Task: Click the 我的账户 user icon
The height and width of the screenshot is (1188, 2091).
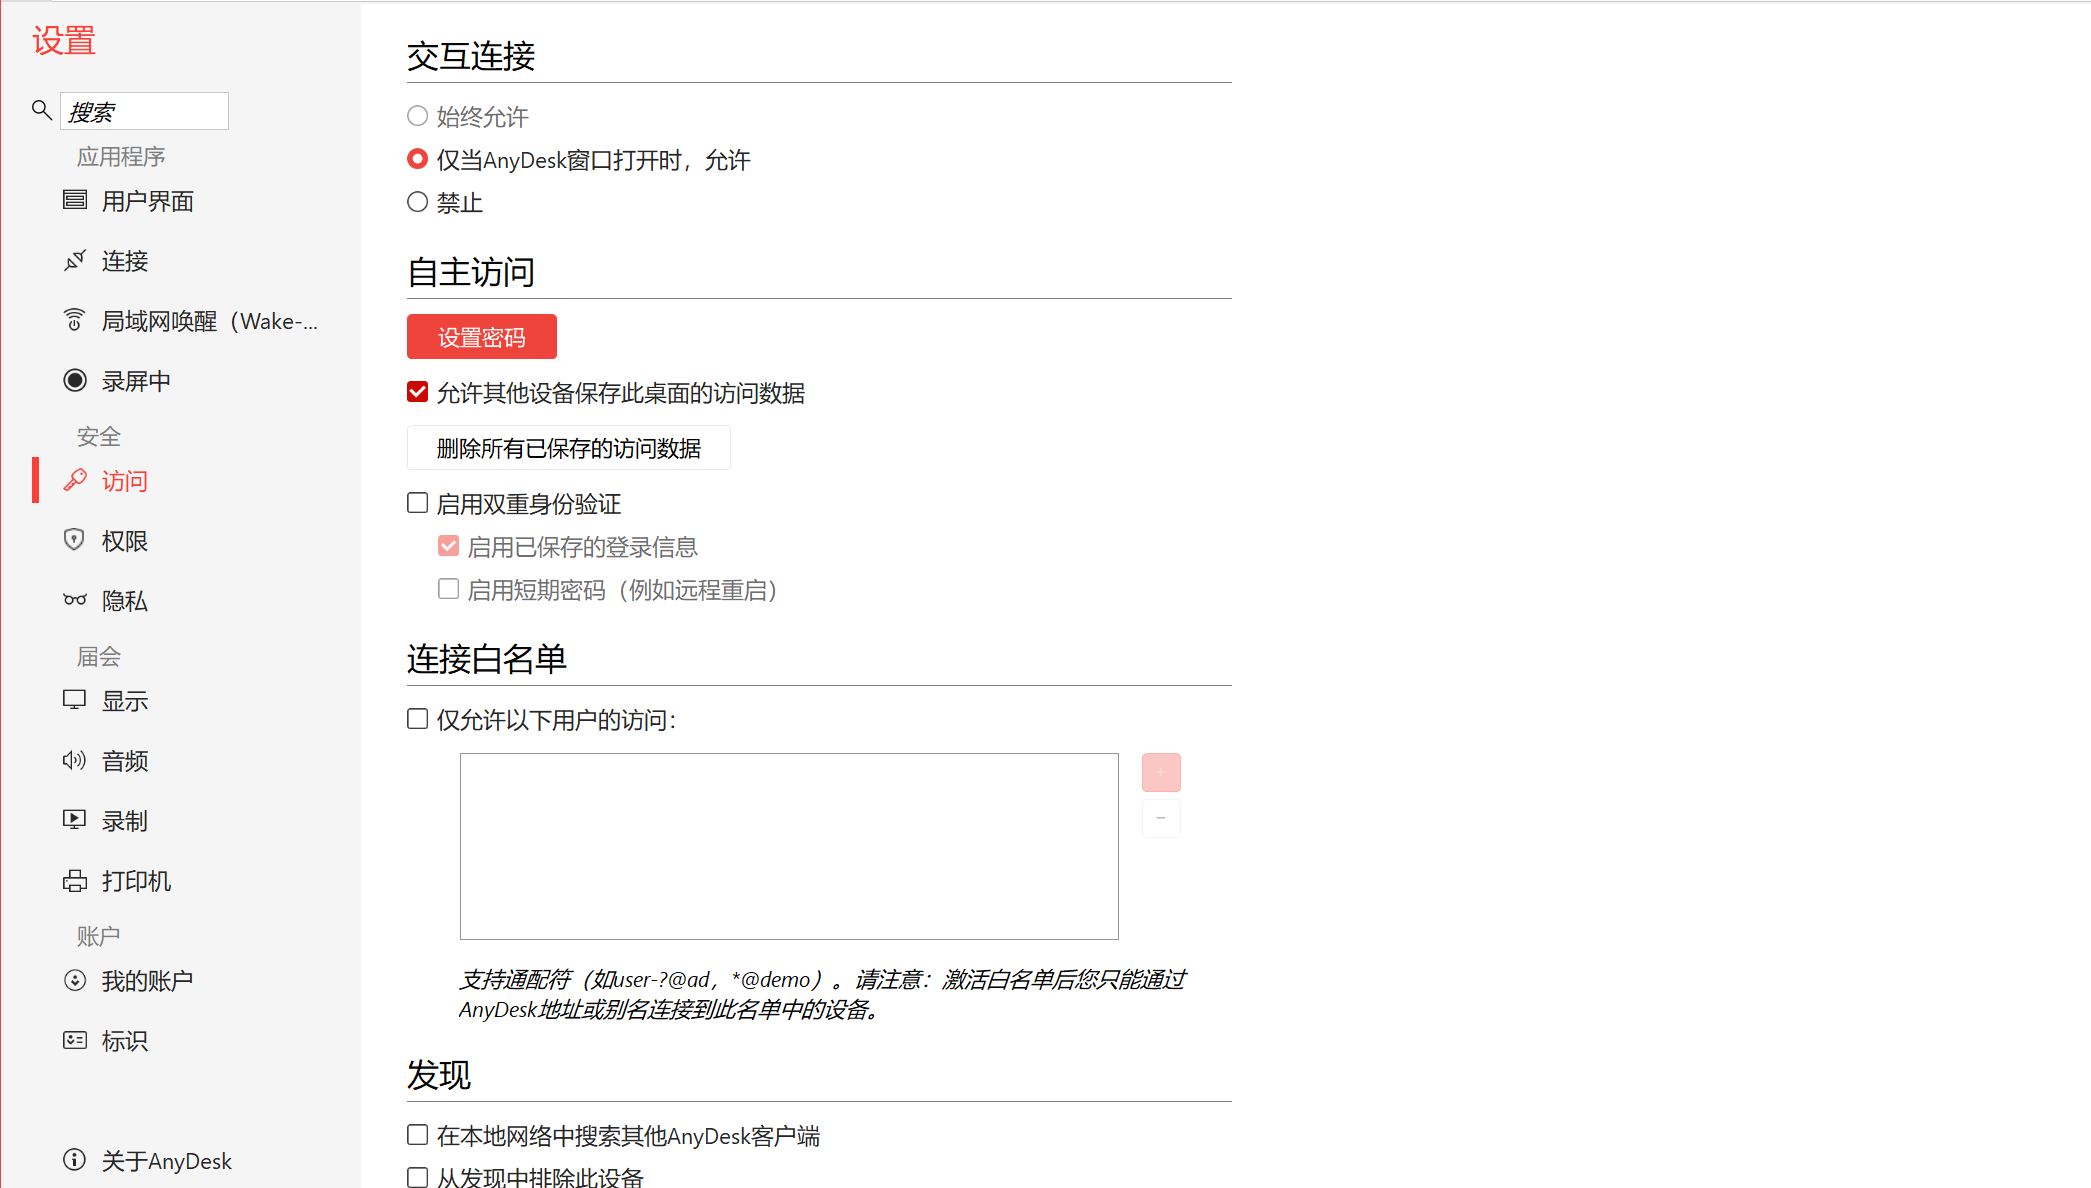Action: (x=75, y=980)
